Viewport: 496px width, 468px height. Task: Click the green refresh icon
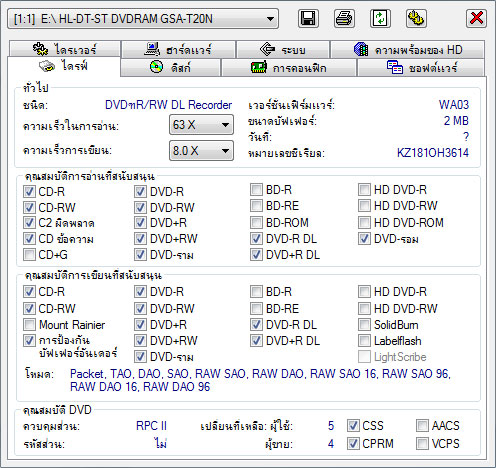(380, 18)
